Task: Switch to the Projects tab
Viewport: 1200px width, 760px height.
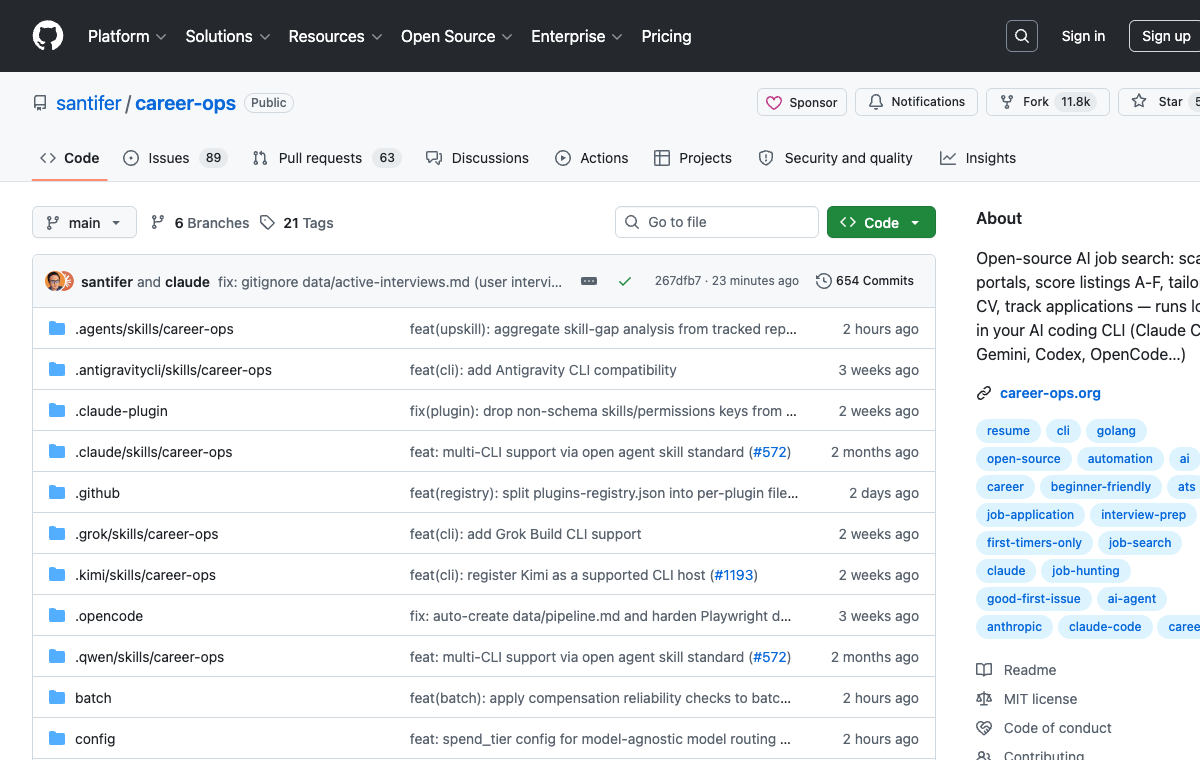Action: point(693,158)
